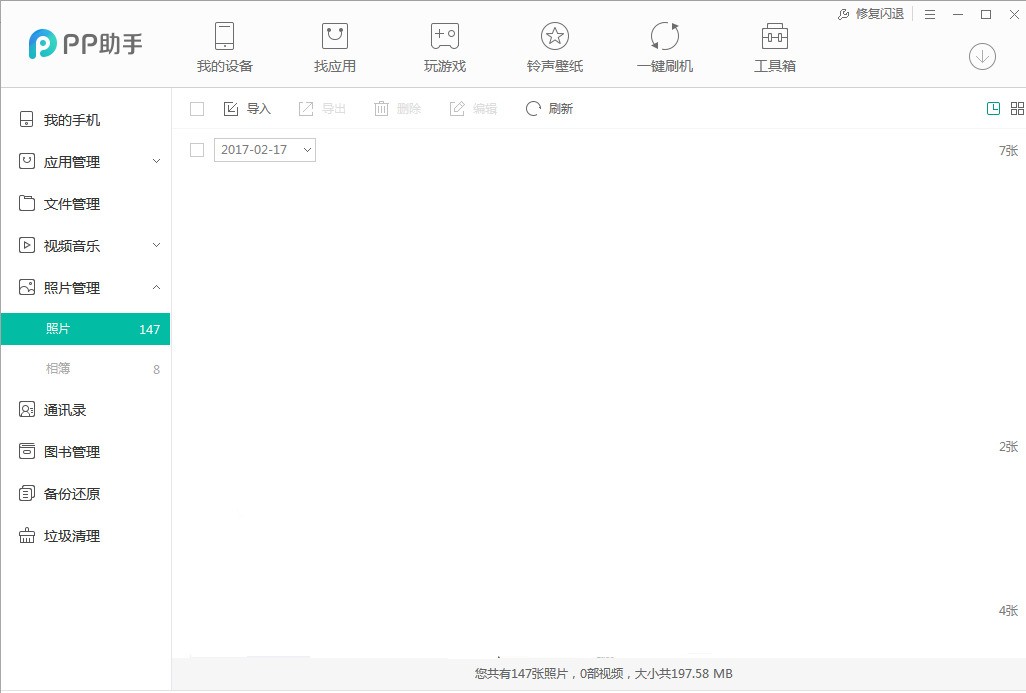Select 相簿 albums sub-item
The width and height of the screenshot is (1026, 693).
pyautogui.click(x=85, y=368)
